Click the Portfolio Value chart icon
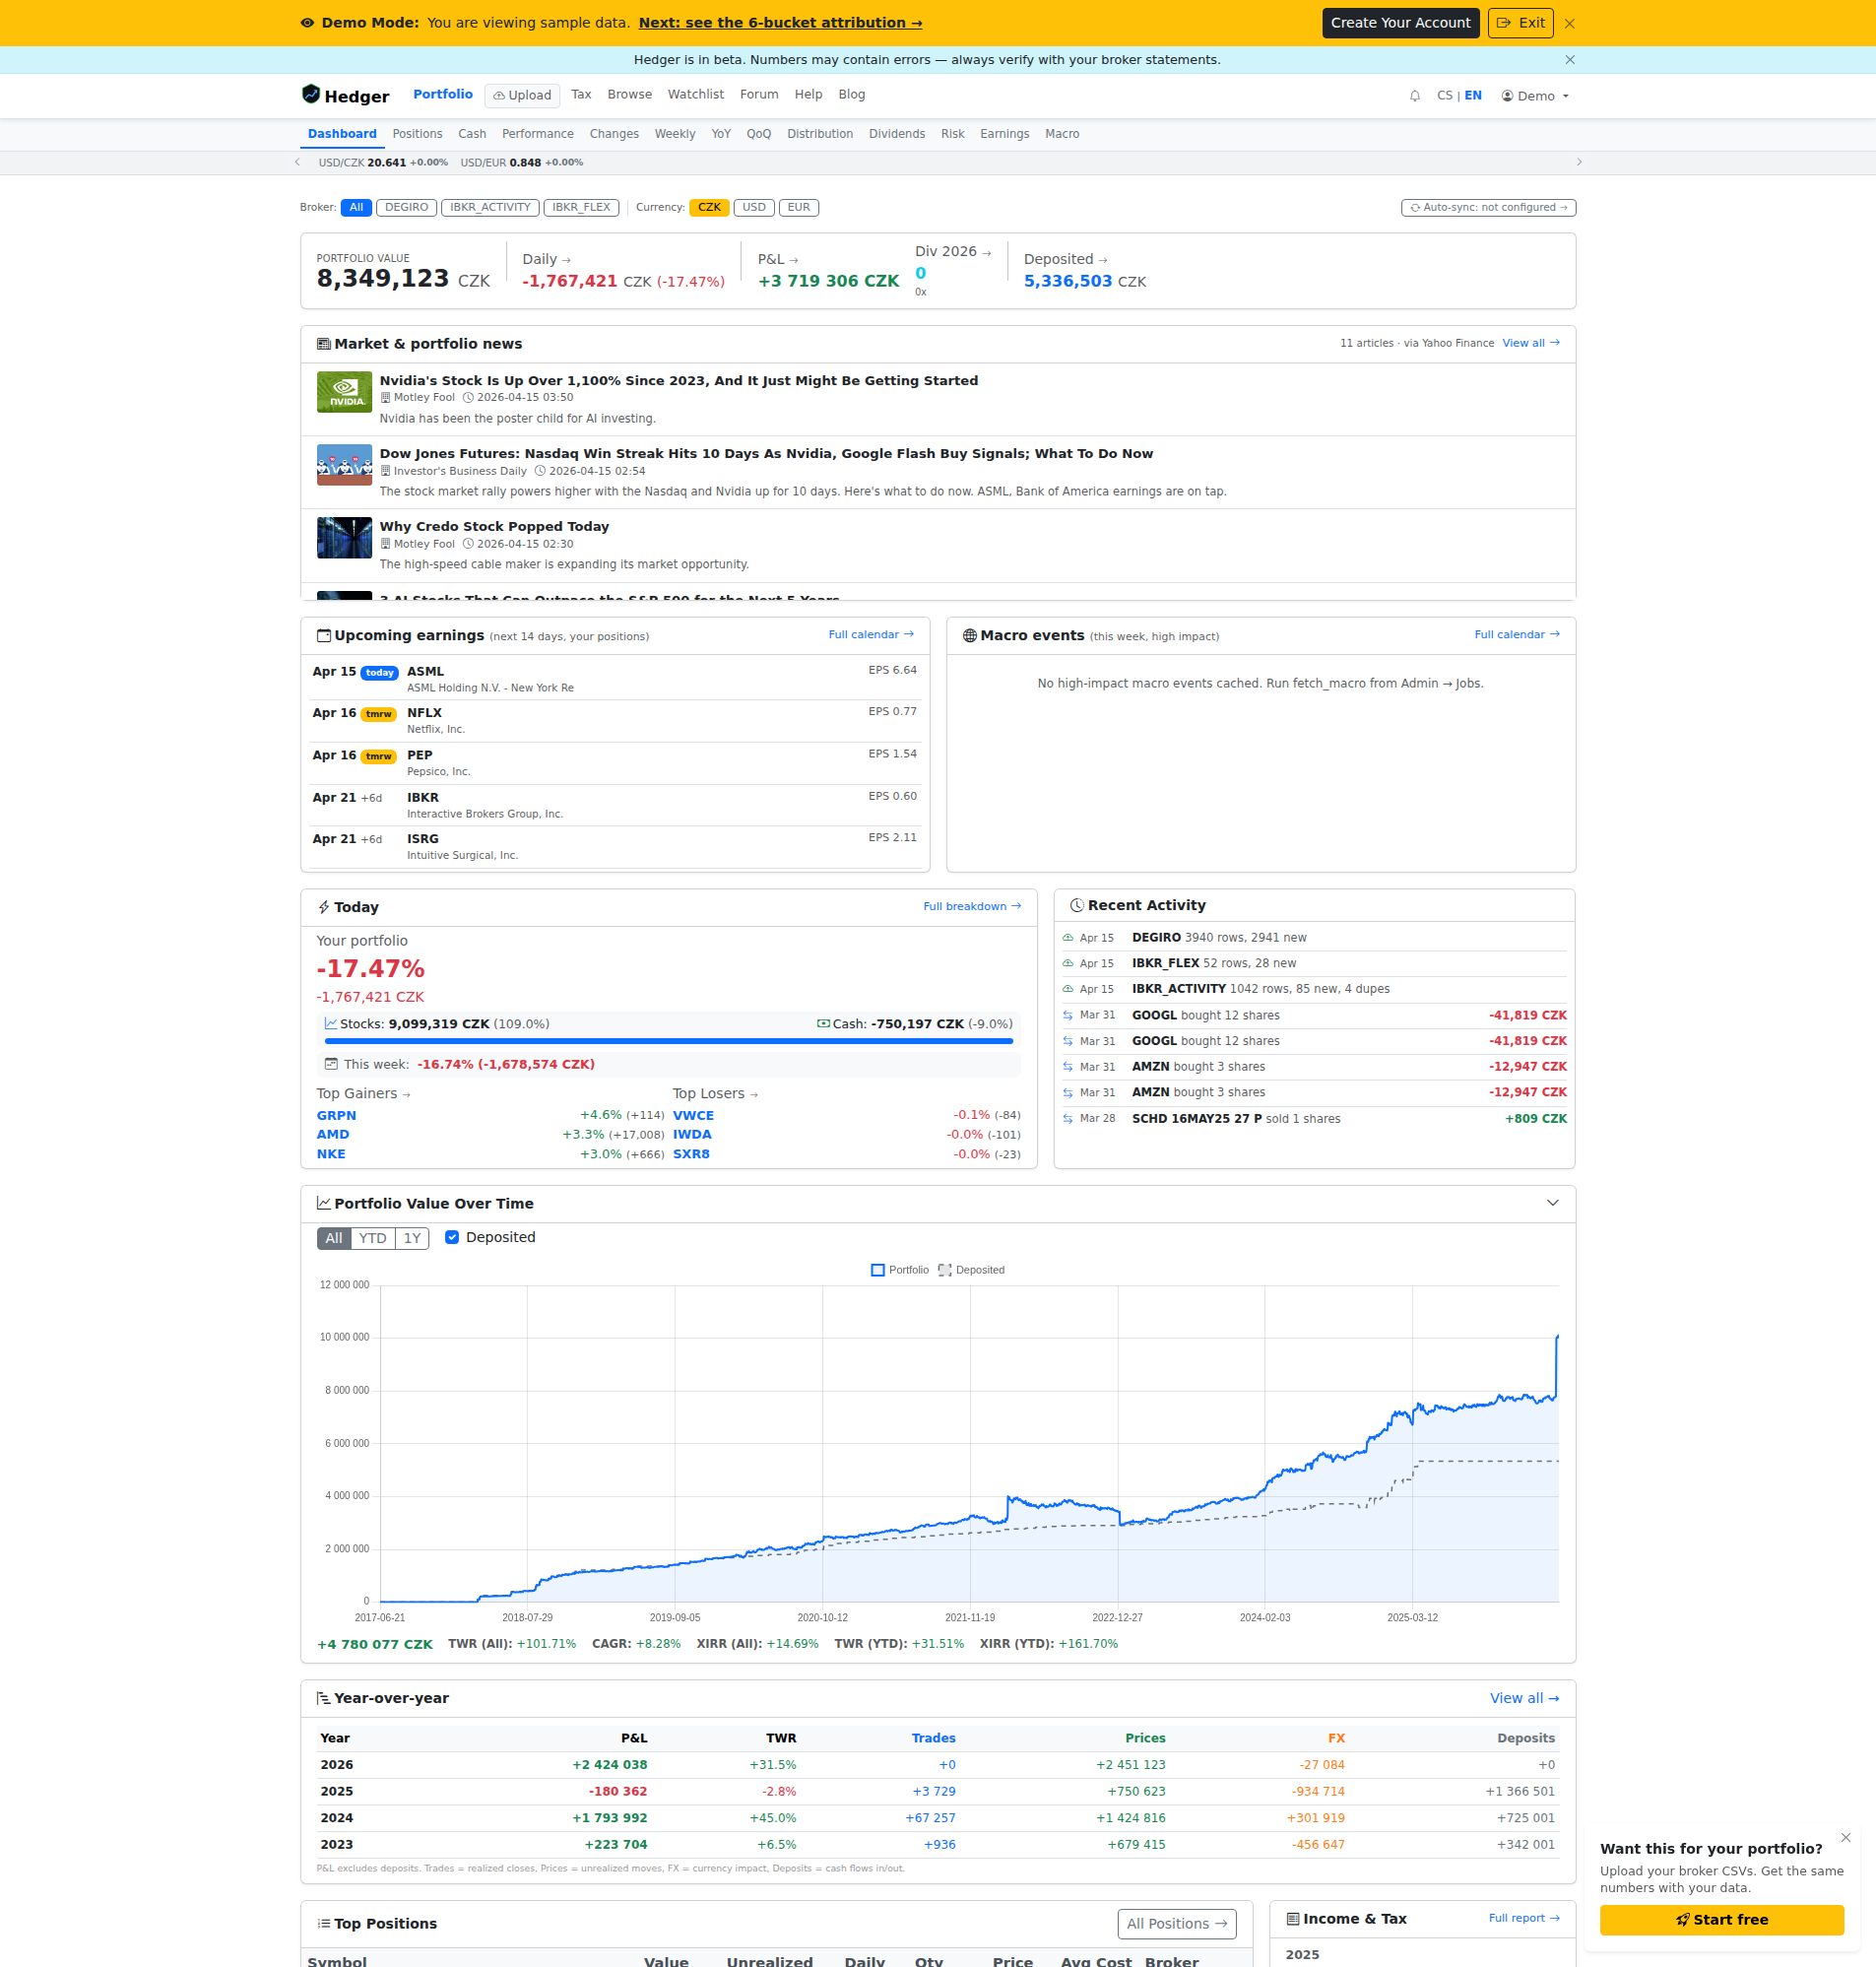 [x=324, y=1204]
